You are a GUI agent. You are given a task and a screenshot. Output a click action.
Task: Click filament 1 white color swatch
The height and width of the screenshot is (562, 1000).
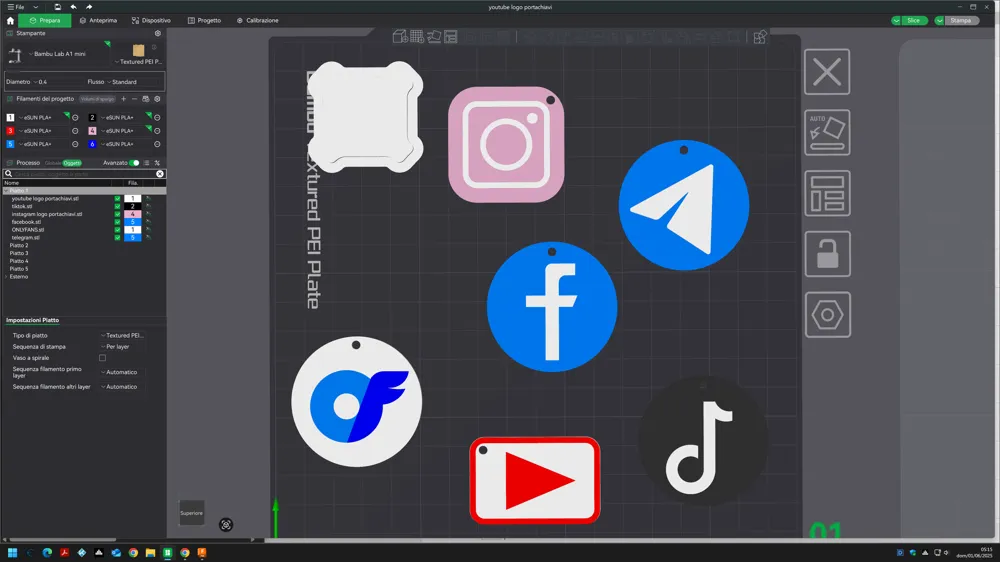point(10,117)
